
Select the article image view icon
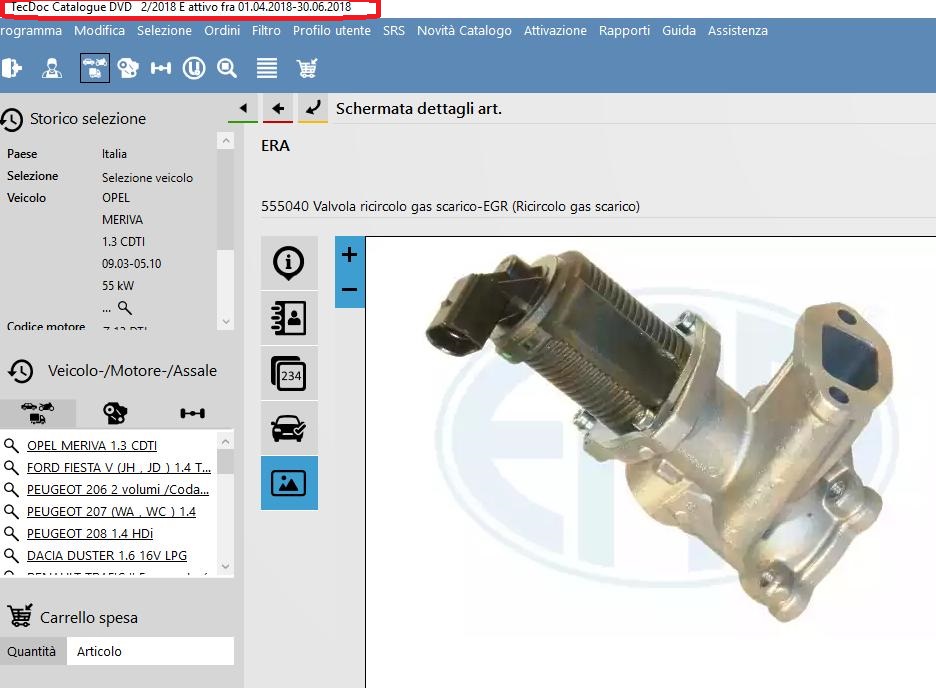(289, 483)
